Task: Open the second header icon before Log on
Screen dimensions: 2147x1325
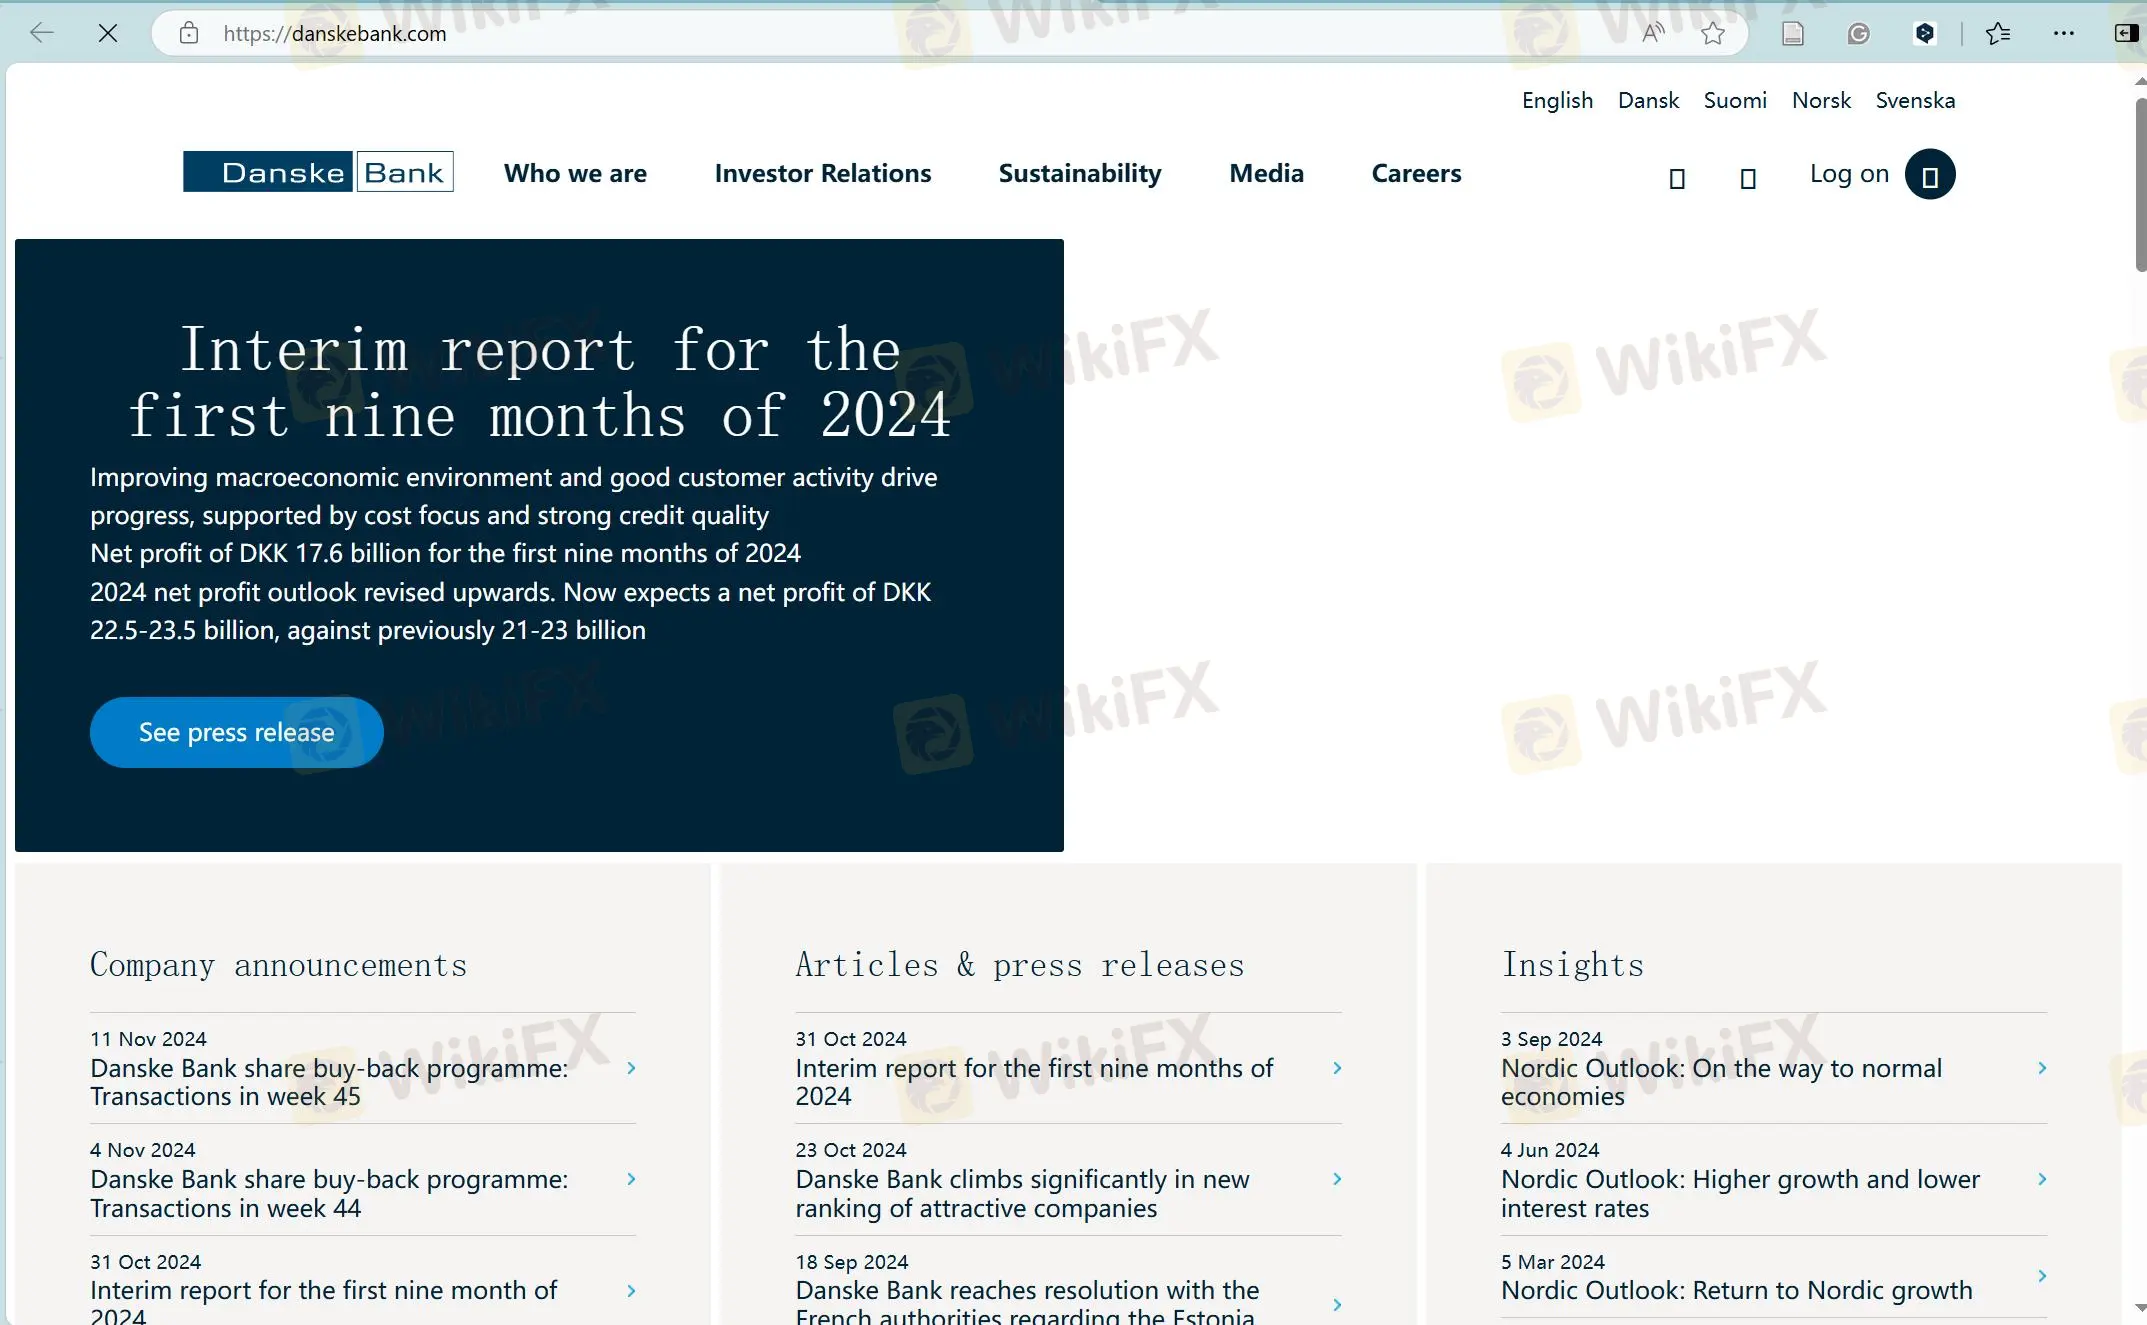Action: tap(1748, 178)
